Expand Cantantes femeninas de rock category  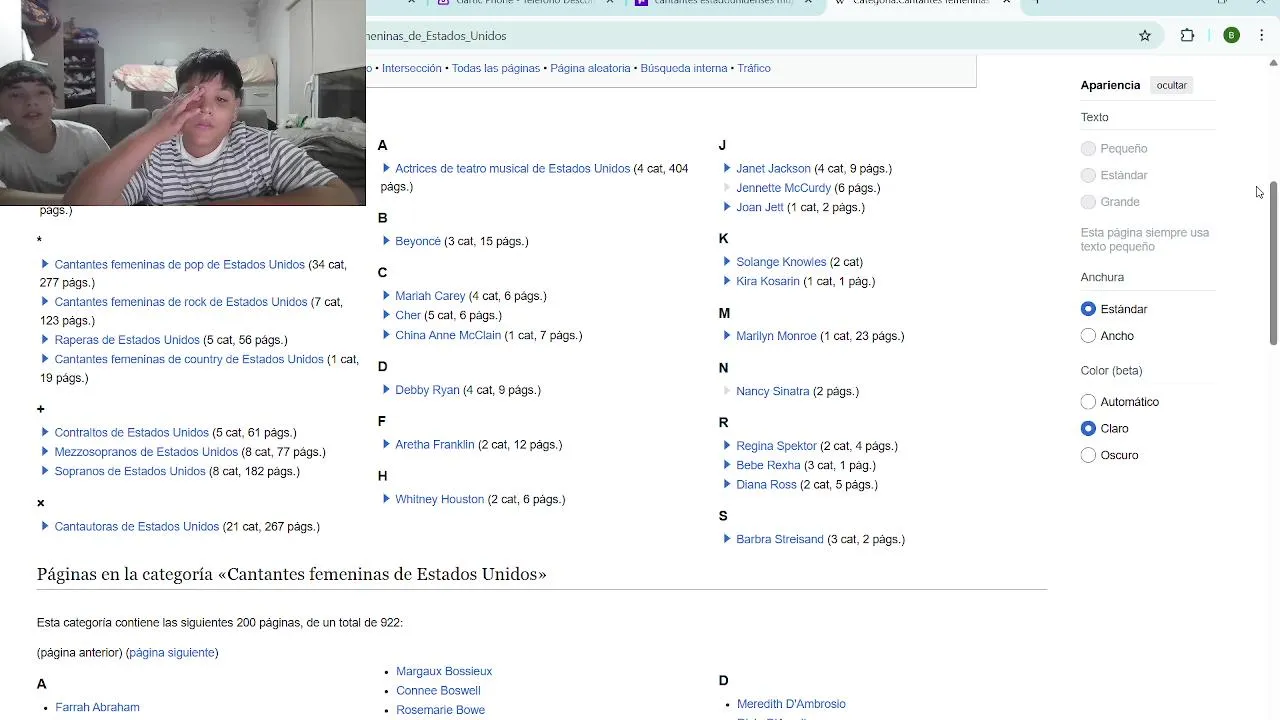45,302
